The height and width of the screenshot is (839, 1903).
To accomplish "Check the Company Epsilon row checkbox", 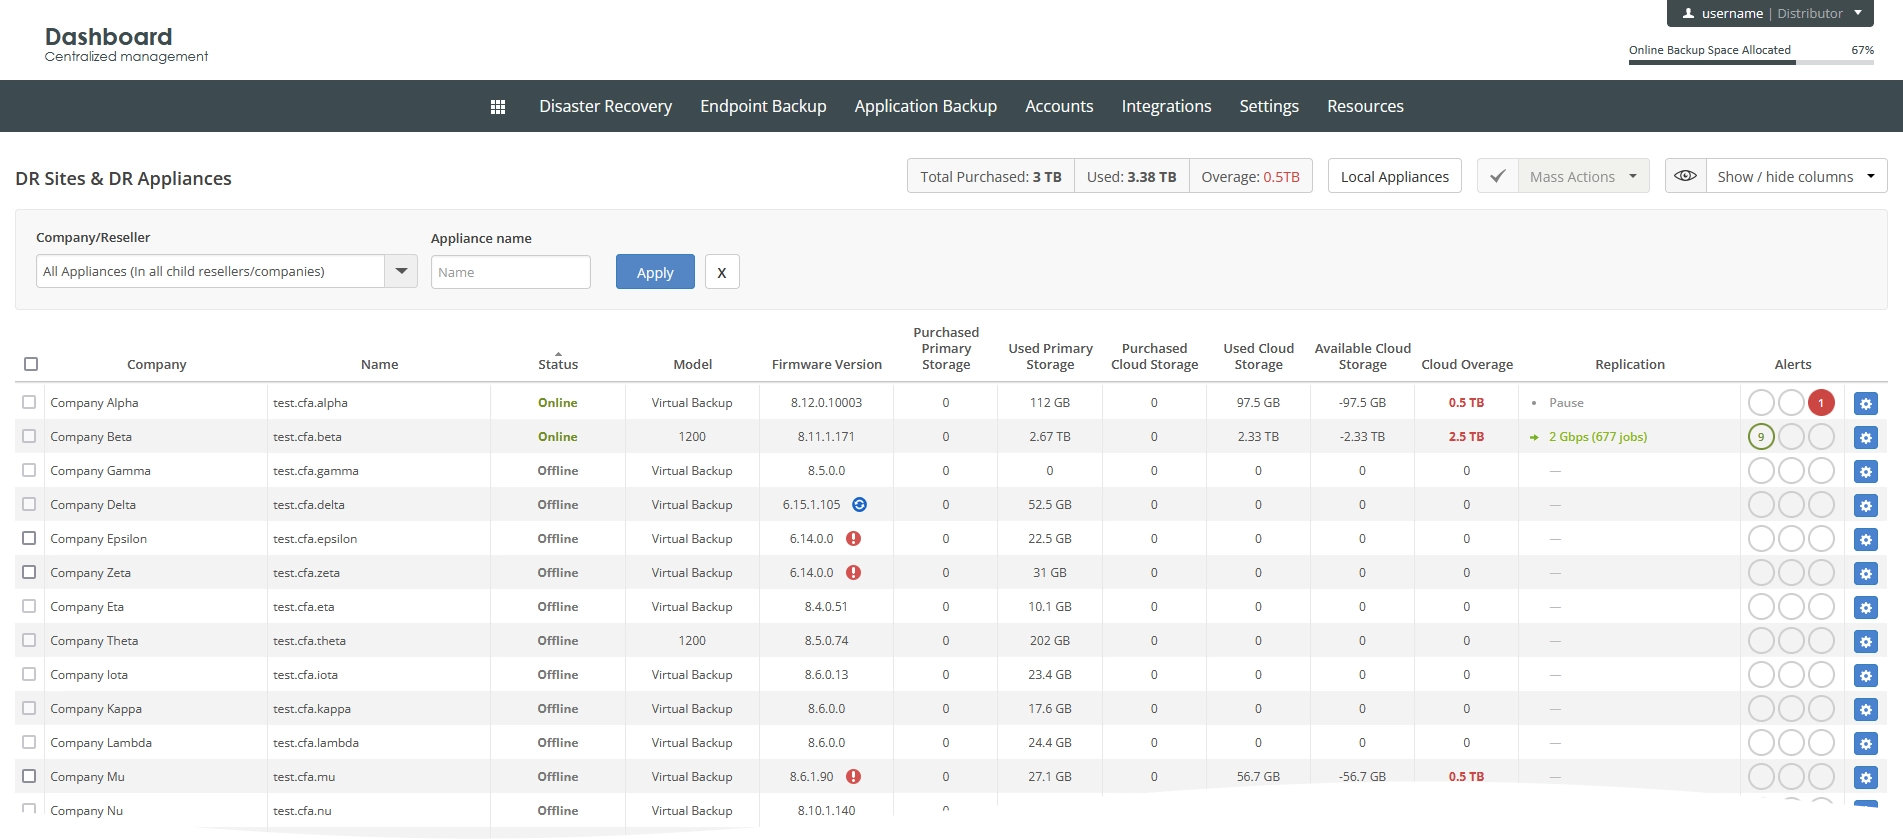I will click(x=29, y=538).
